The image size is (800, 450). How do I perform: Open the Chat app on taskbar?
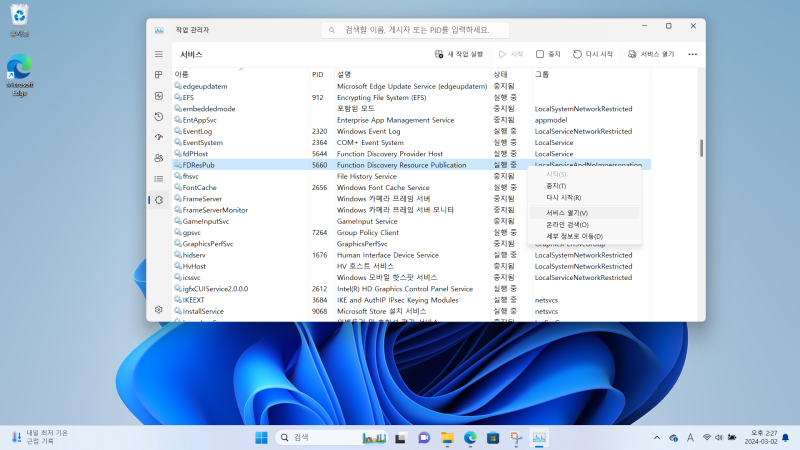click(x=424, y=438)
